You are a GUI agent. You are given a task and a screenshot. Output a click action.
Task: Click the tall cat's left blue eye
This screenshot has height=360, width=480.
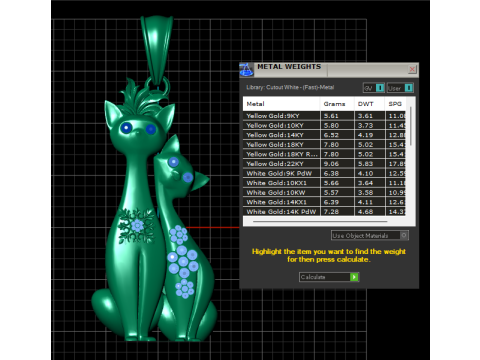[126, 128]
